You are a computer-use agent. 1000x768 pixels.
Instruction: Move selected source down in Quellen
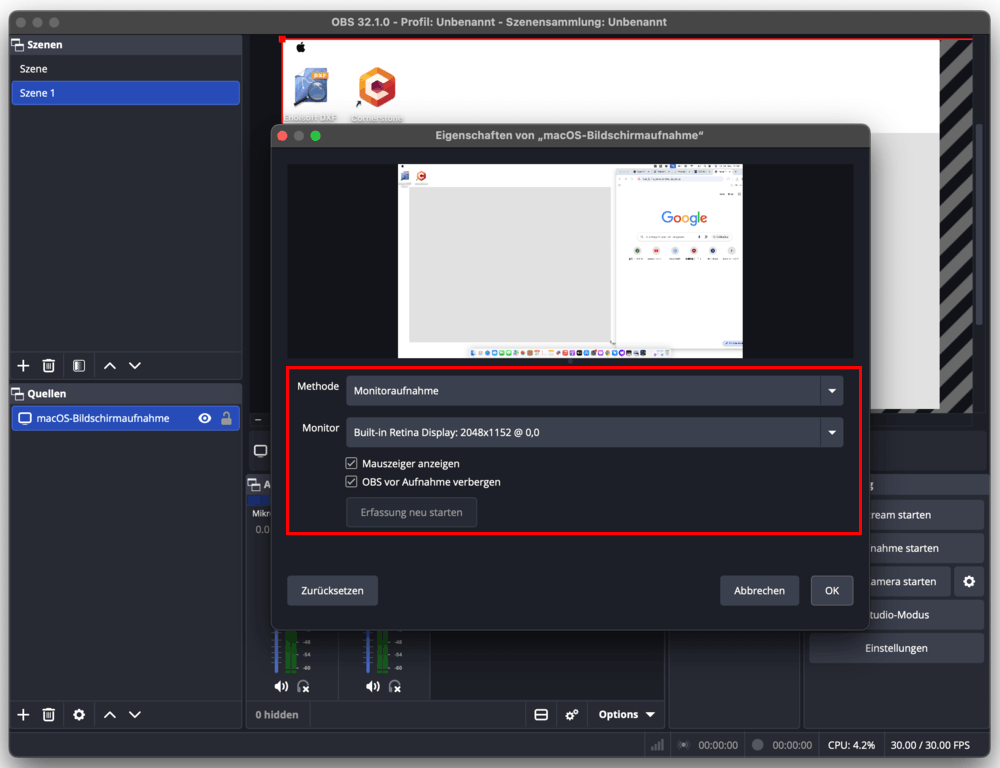[135, 715]
